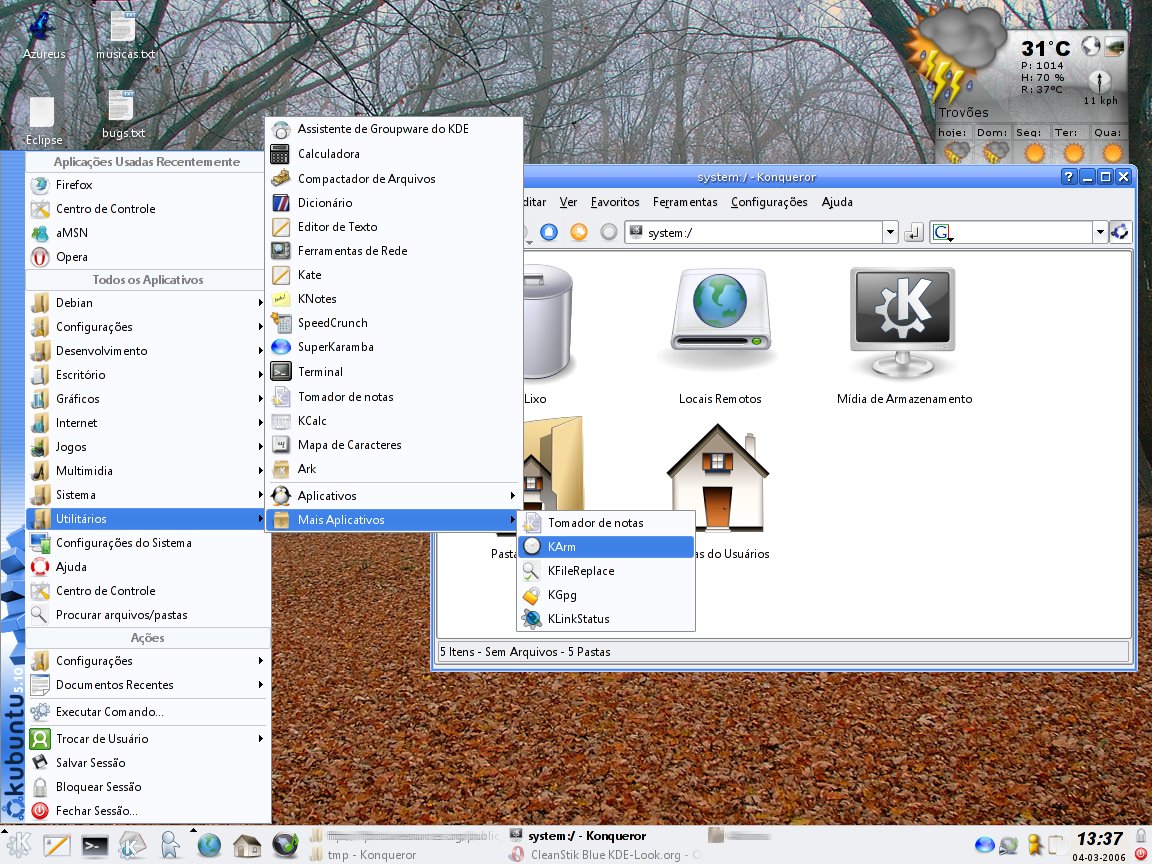This screenshot has width=1152, height=864.
Task: Expand the Aplicativos submenu
Action: click(394, 496)
